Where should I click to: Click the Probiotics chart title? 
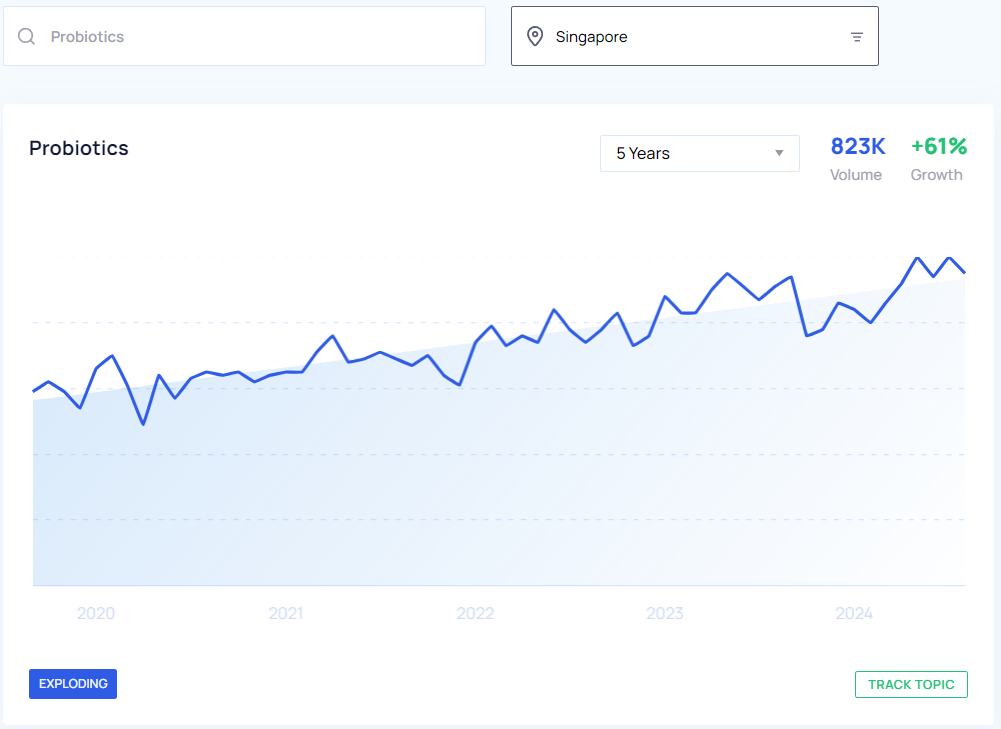click(79, 148)
